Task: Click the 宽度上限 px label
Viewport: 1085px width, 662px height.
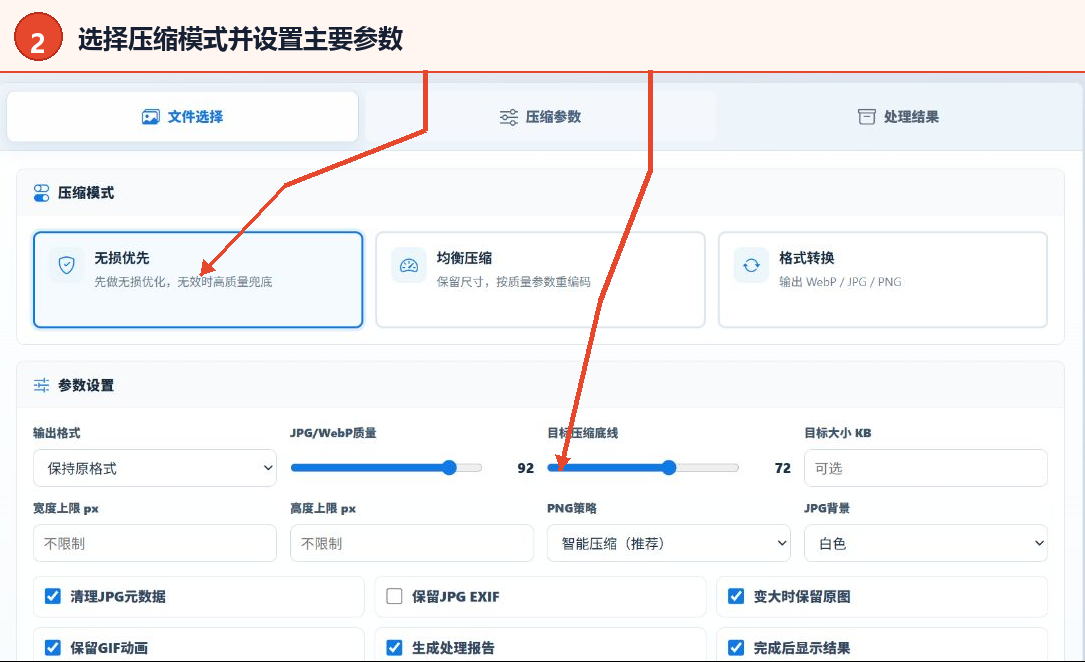Action: coord(66,508)
